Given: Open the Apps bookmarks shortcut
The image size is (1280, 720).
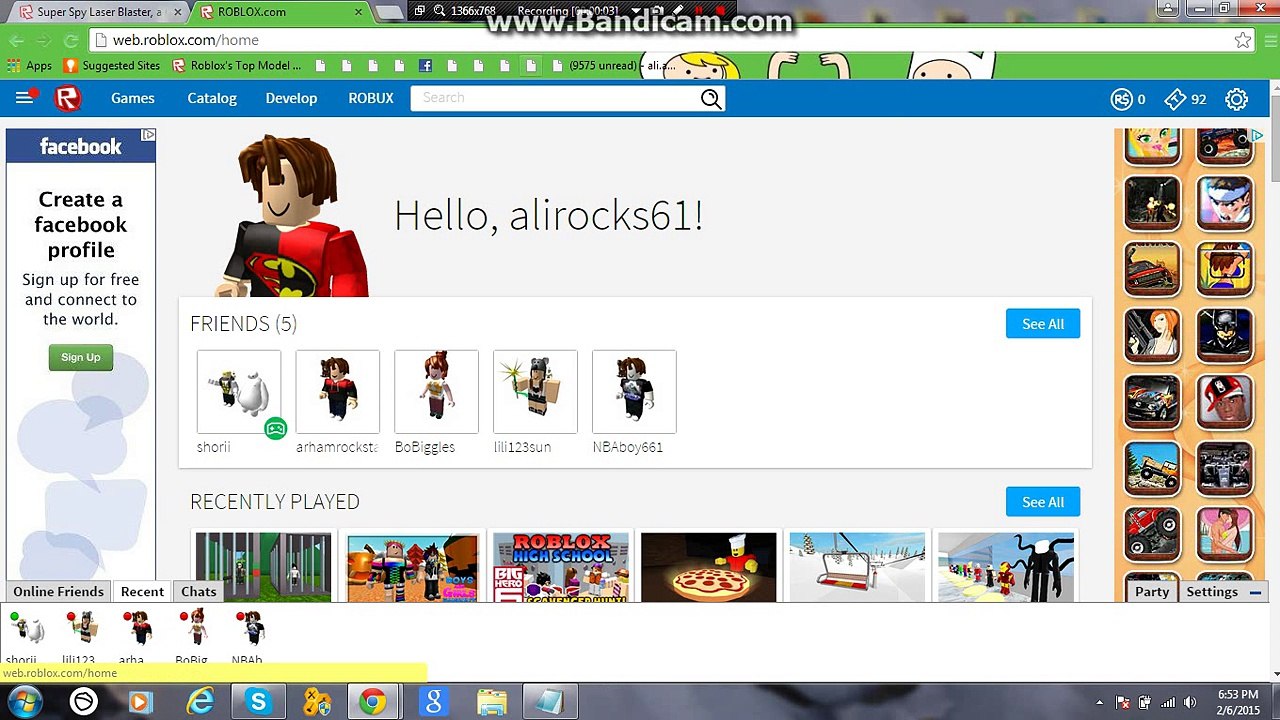Looking at the screenshot, I should 29,66.
